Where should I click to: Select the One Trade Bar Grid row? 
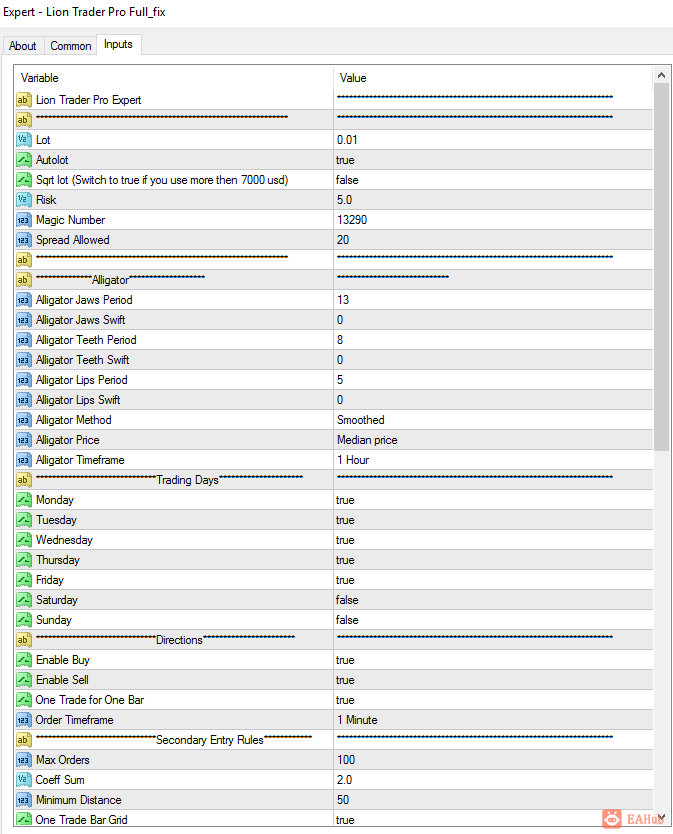click(x=334, y=820)
